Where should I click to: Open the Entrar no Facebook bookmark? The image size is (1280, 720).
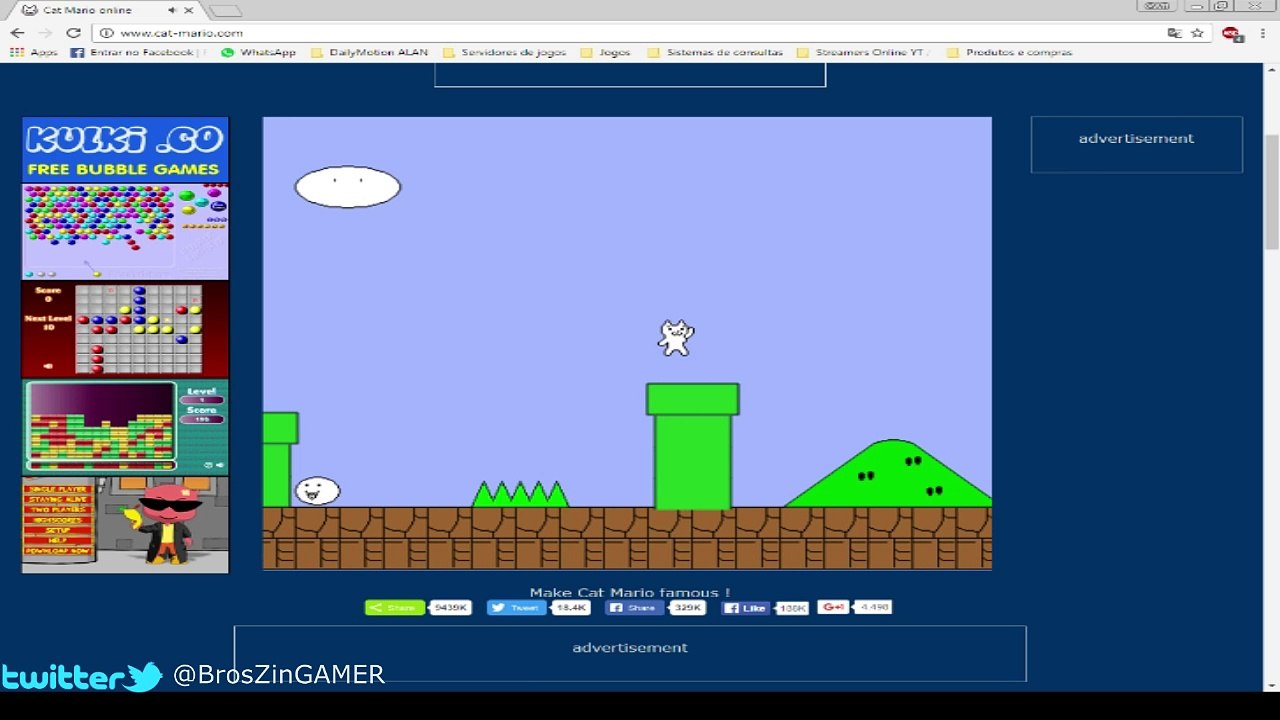138,52
